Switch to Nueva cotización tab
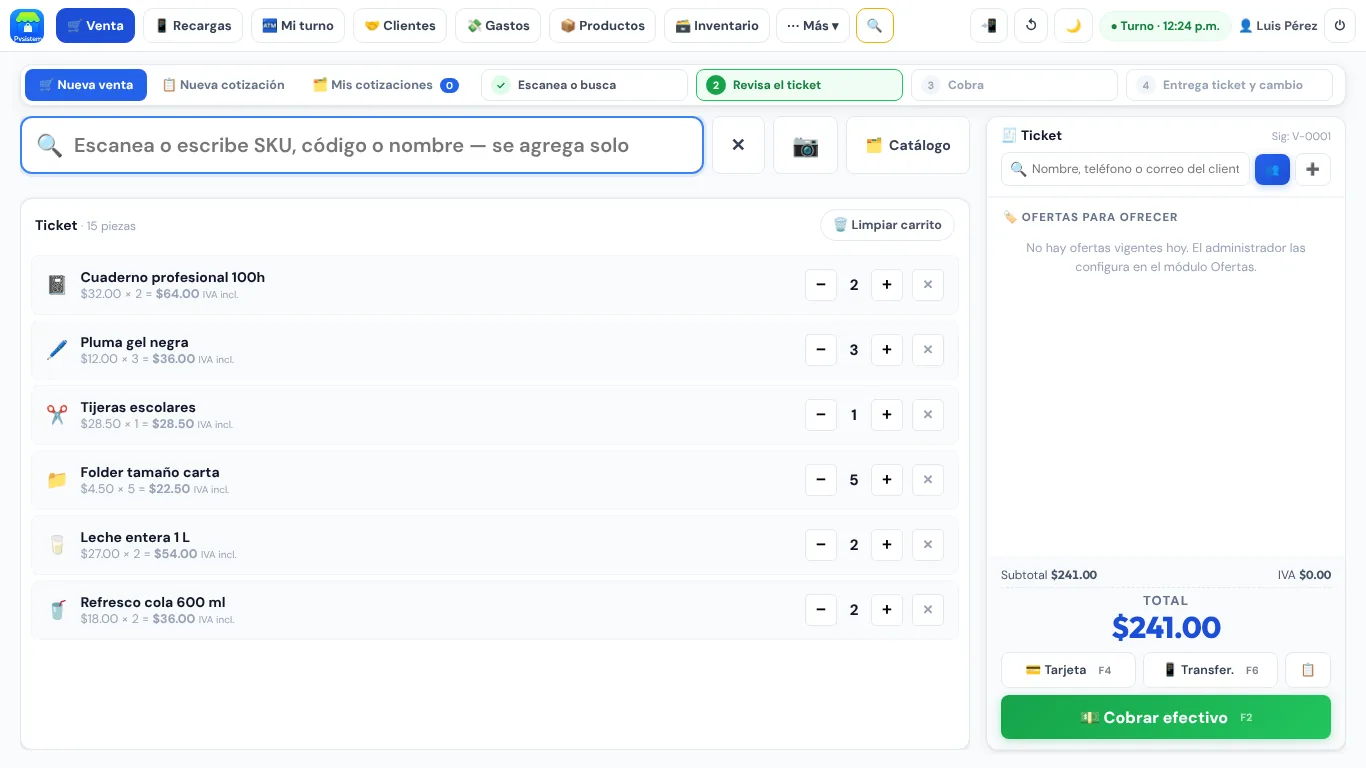1366x768 pixels. (223, 85)
